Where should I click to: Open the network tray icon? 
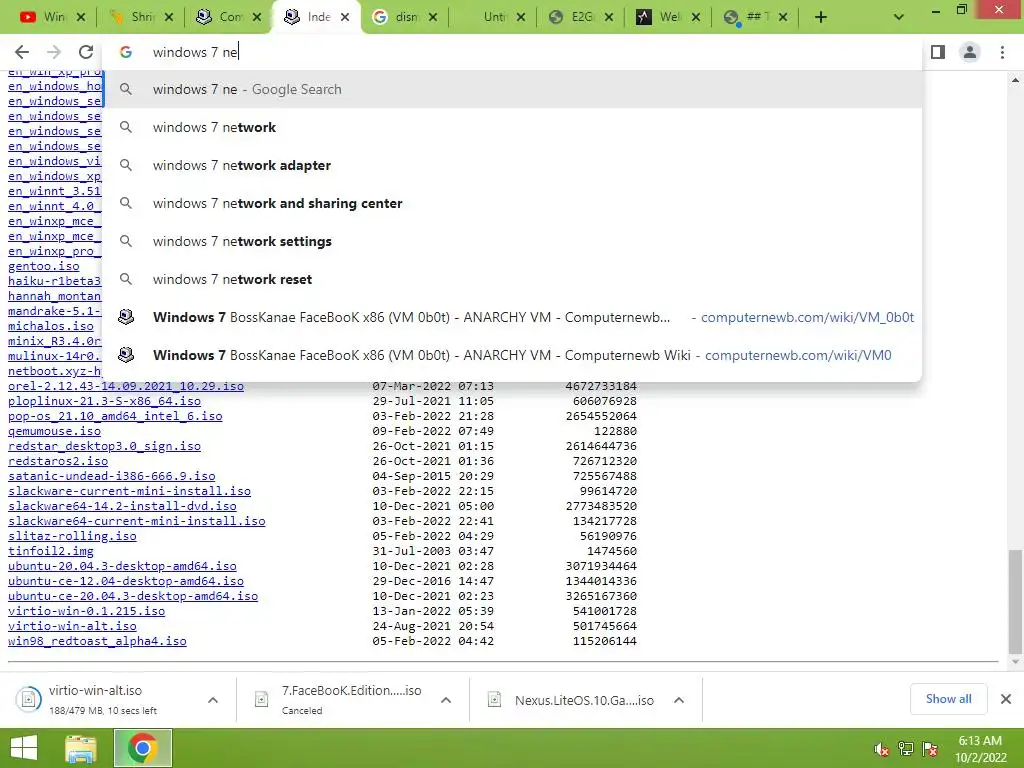click(x=906, y=749)
